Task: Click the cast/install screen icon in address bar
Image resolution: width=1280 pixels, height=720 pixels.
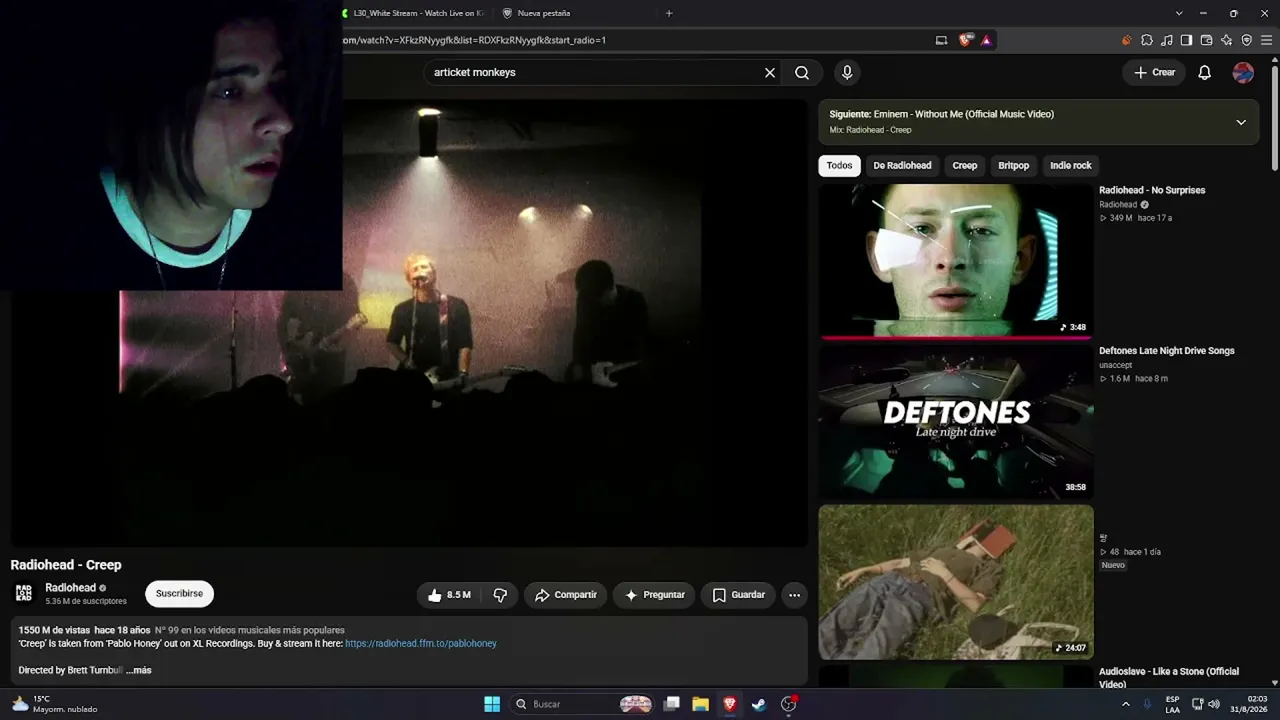Action: click(x=941, y=40)
